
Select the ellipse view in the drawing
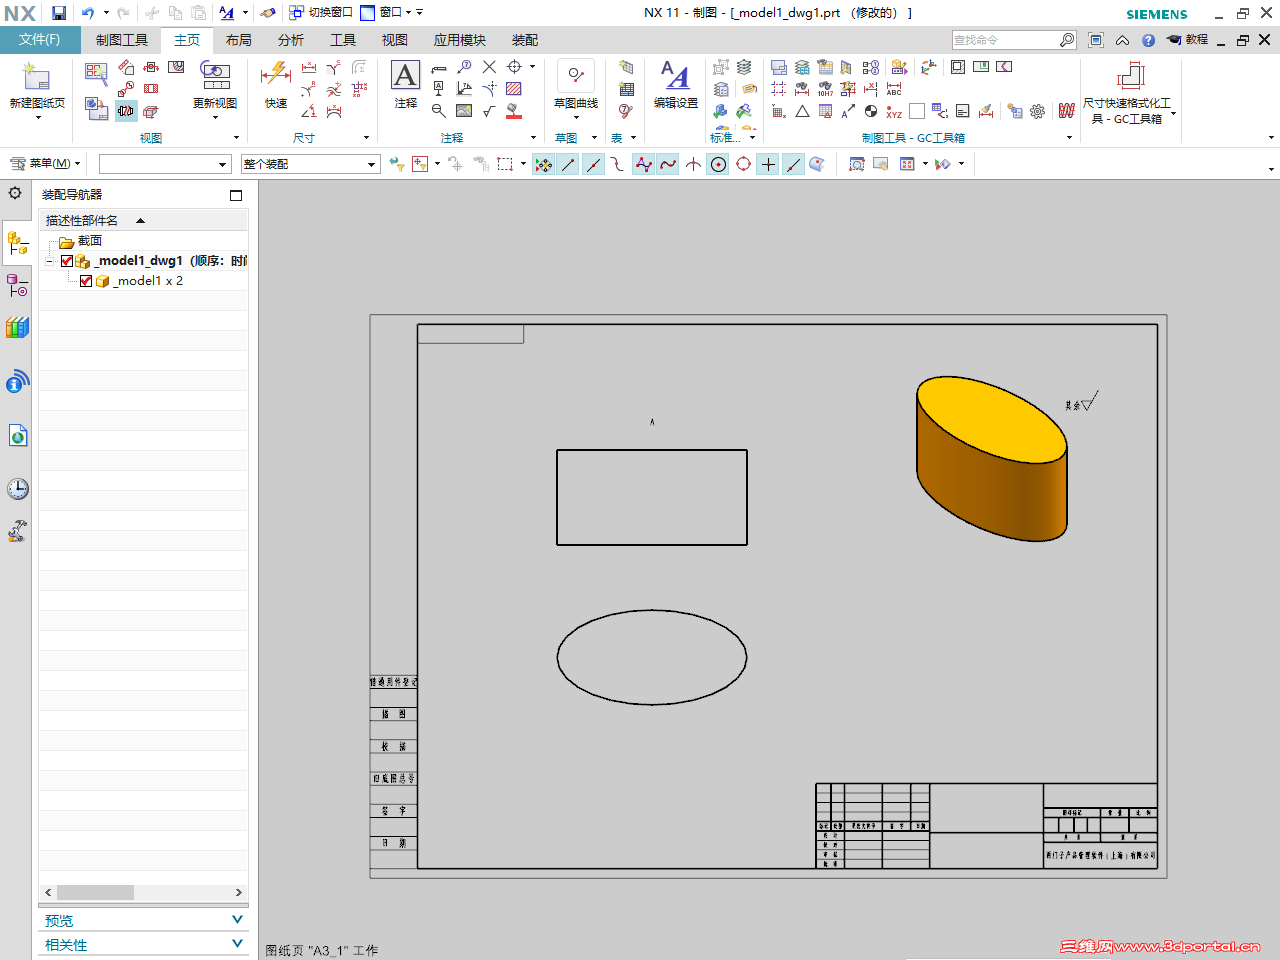pyautogui.click(x=652, y=657)
